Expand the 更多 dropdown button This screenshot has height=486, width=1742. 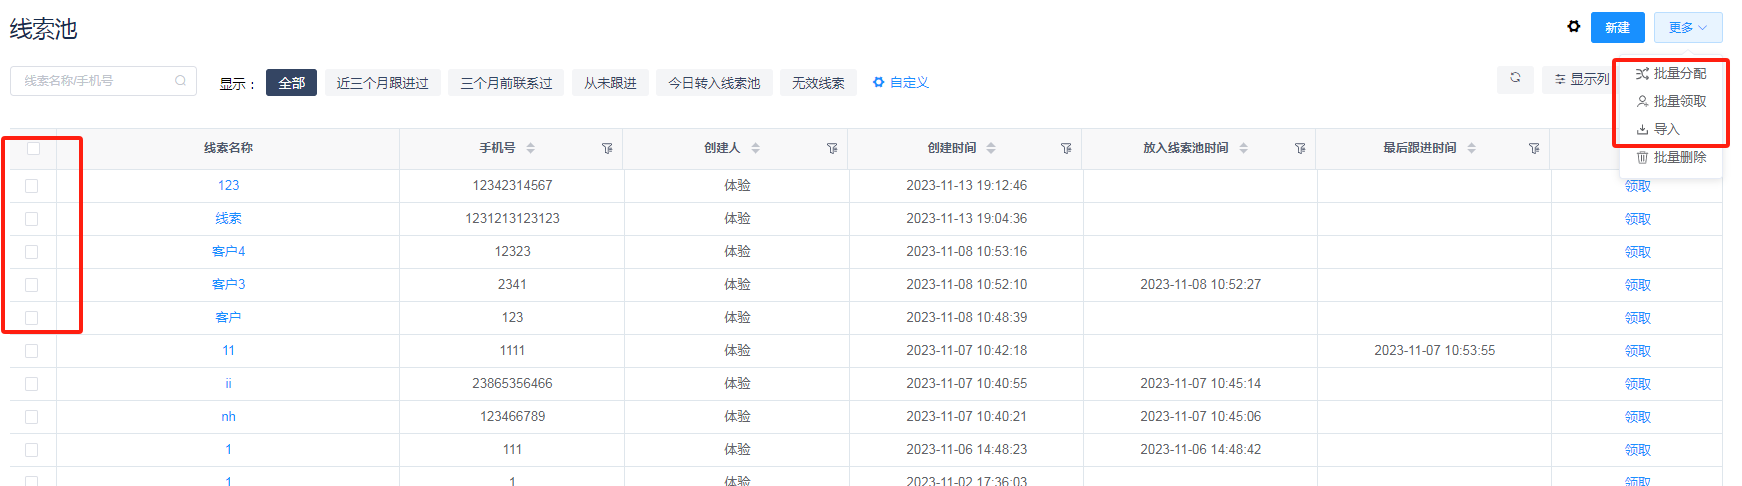coord(1687,27)
